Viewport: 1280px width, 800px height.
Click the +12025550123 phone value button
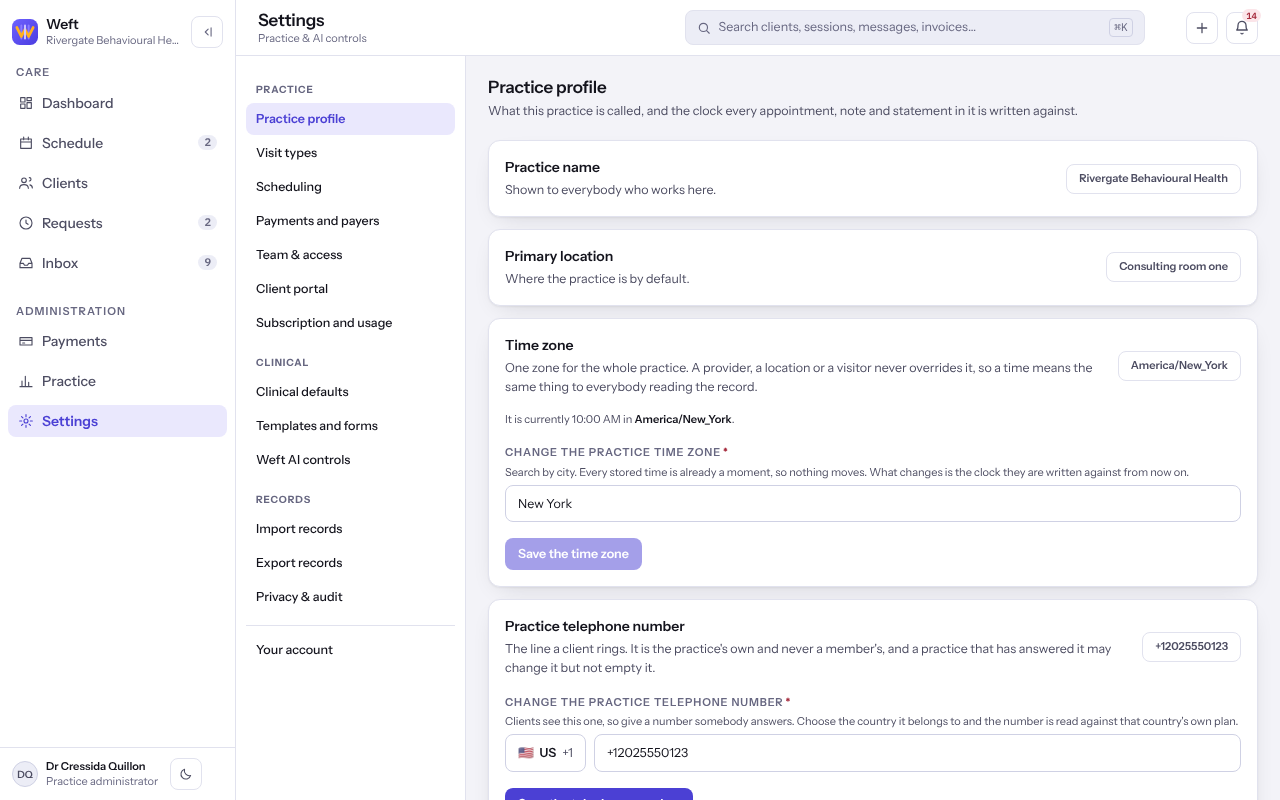(1191, 647)
